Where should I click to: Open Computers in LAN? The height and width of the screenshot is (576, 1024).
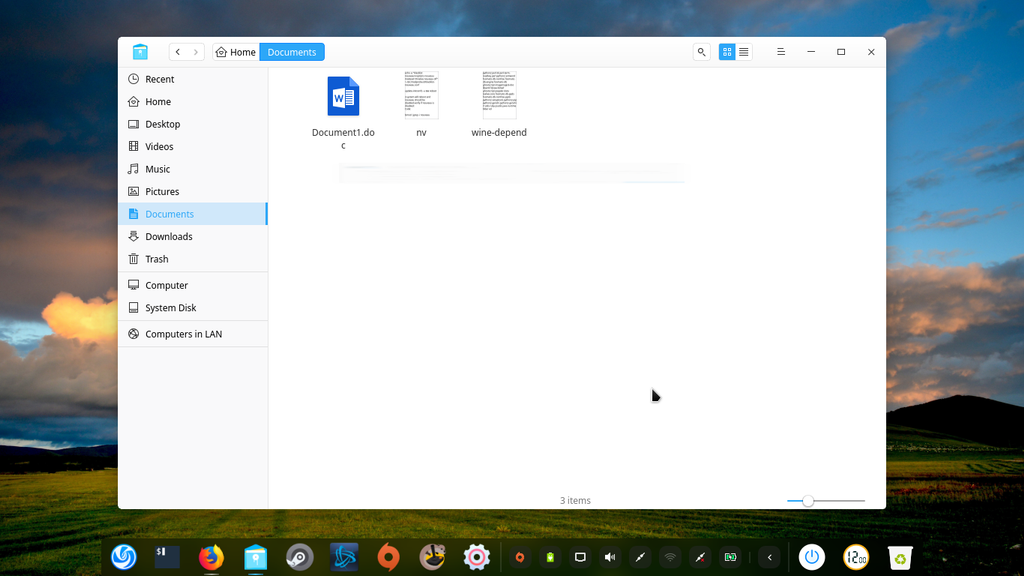[193, 334]
